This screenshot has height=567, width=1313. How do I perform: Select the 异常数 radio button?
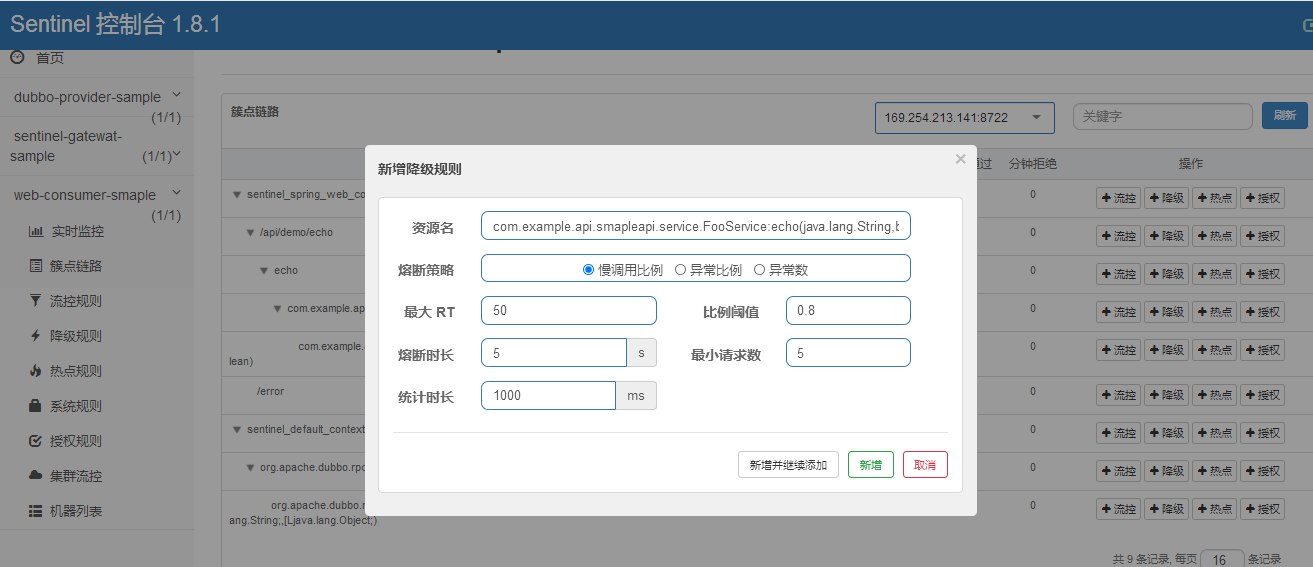tap(759, 270)
